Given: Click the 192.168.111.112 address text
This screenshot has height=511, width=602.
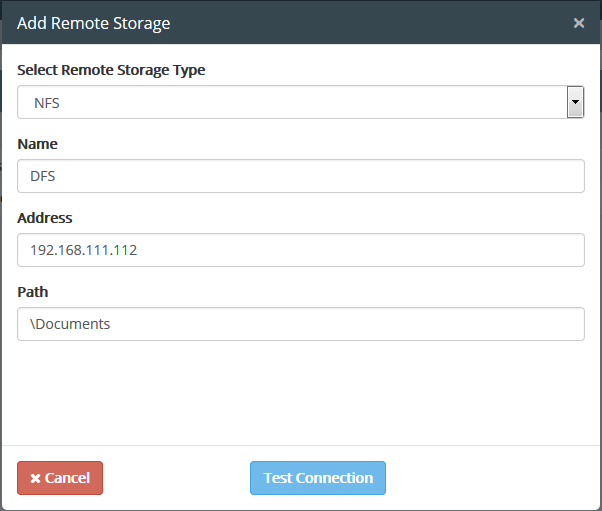Looking at the screenshot, I should click(x=84, y=250).
